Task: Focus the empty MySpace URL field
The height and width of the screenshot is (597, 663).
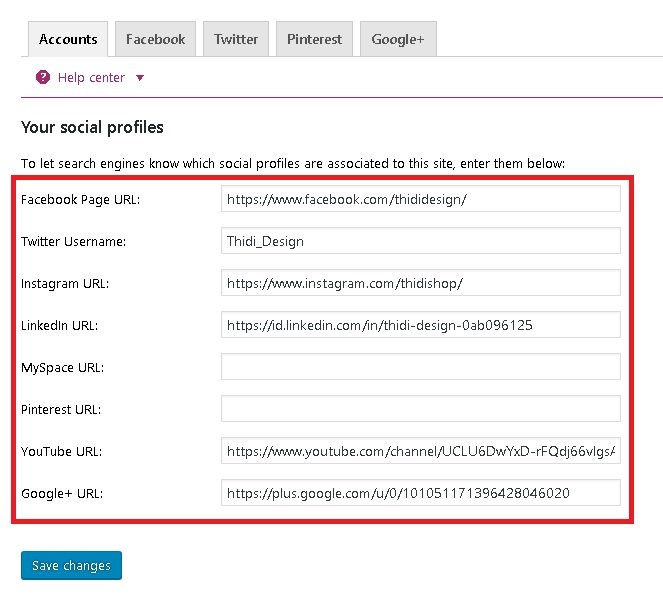Action: pyautogui.click(x=420, y=367)
